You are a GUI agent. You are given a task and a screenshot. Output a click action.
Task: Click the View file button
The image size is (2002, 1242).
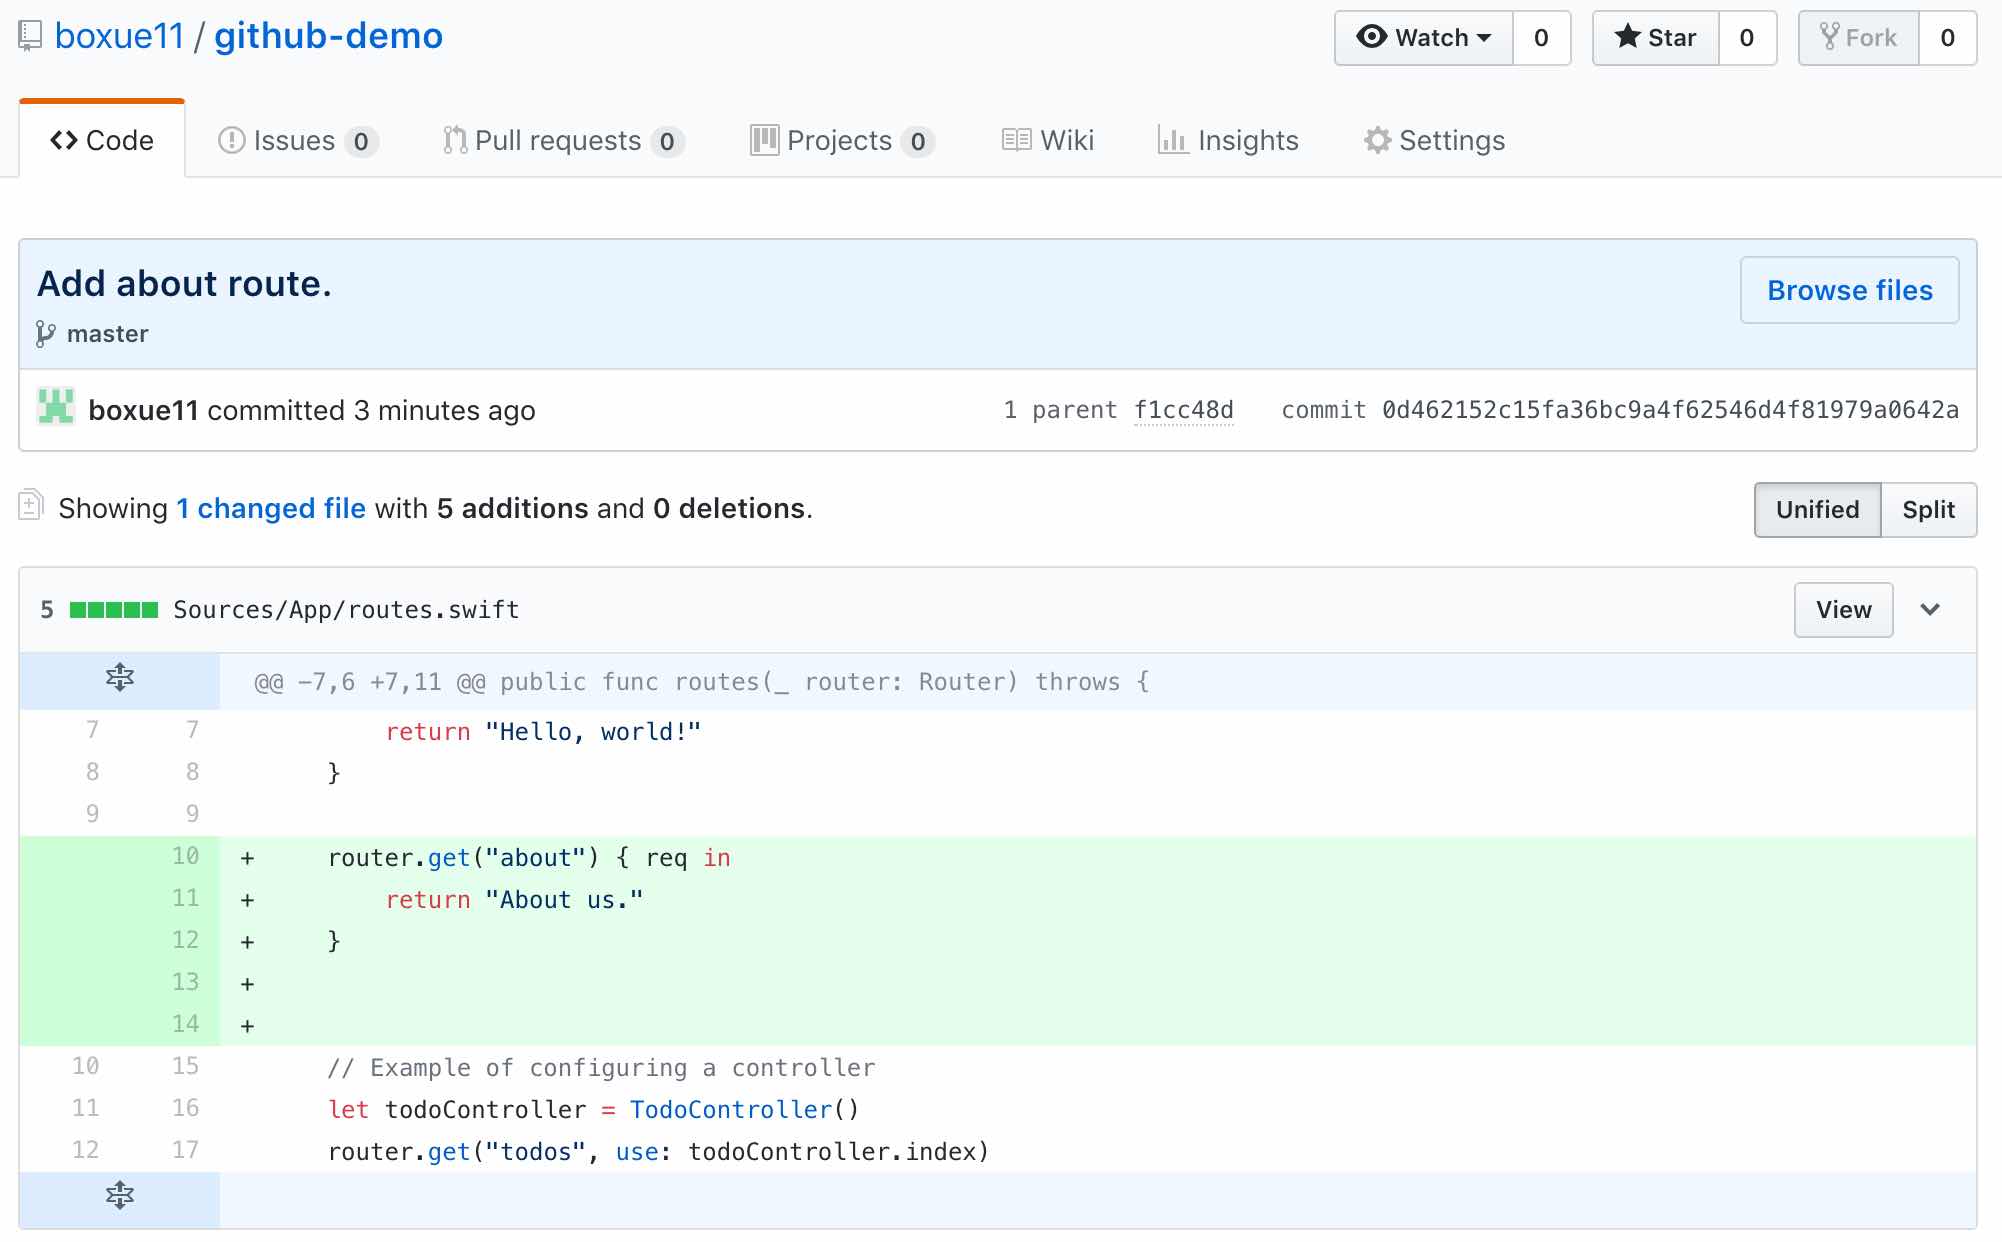[x=1843, y=610]
